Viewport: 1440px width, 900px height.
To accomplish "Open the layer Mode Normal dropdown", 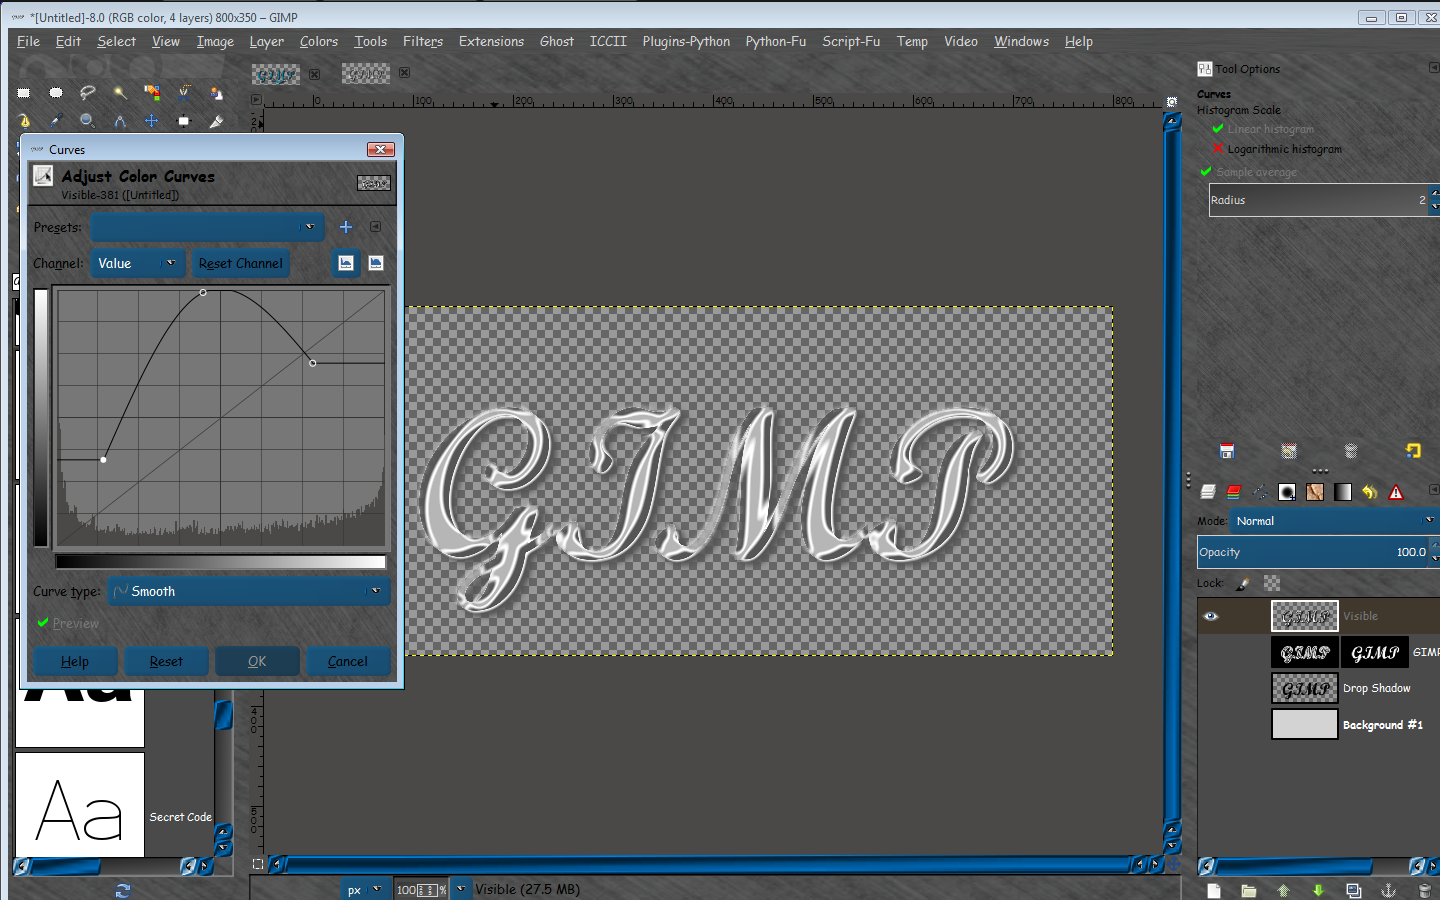I will point(1334,521).
